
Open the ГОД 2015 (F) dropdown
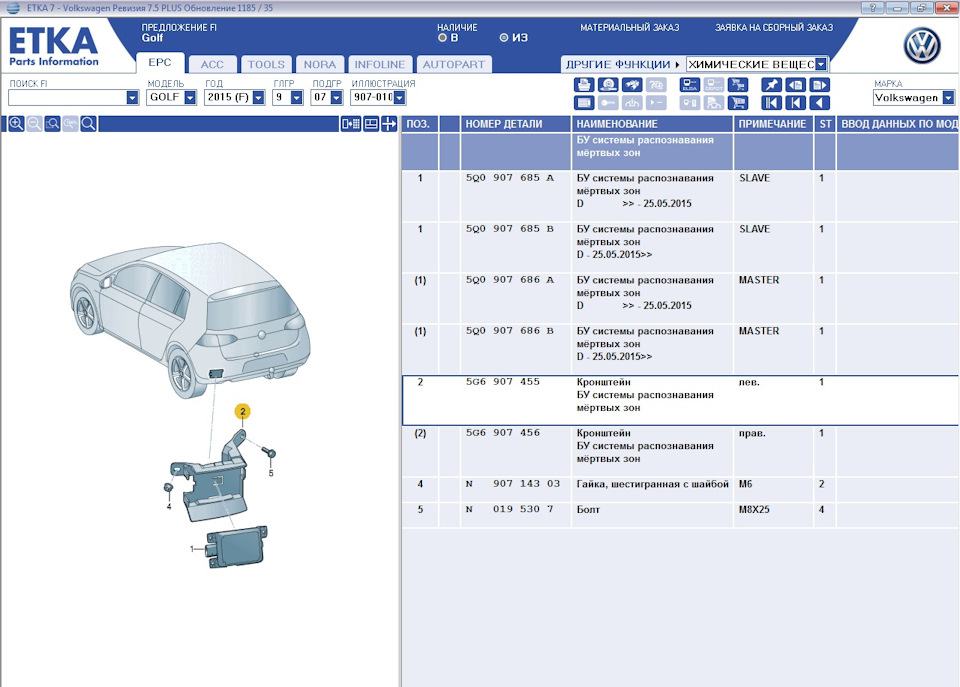[x=258, y=97]
